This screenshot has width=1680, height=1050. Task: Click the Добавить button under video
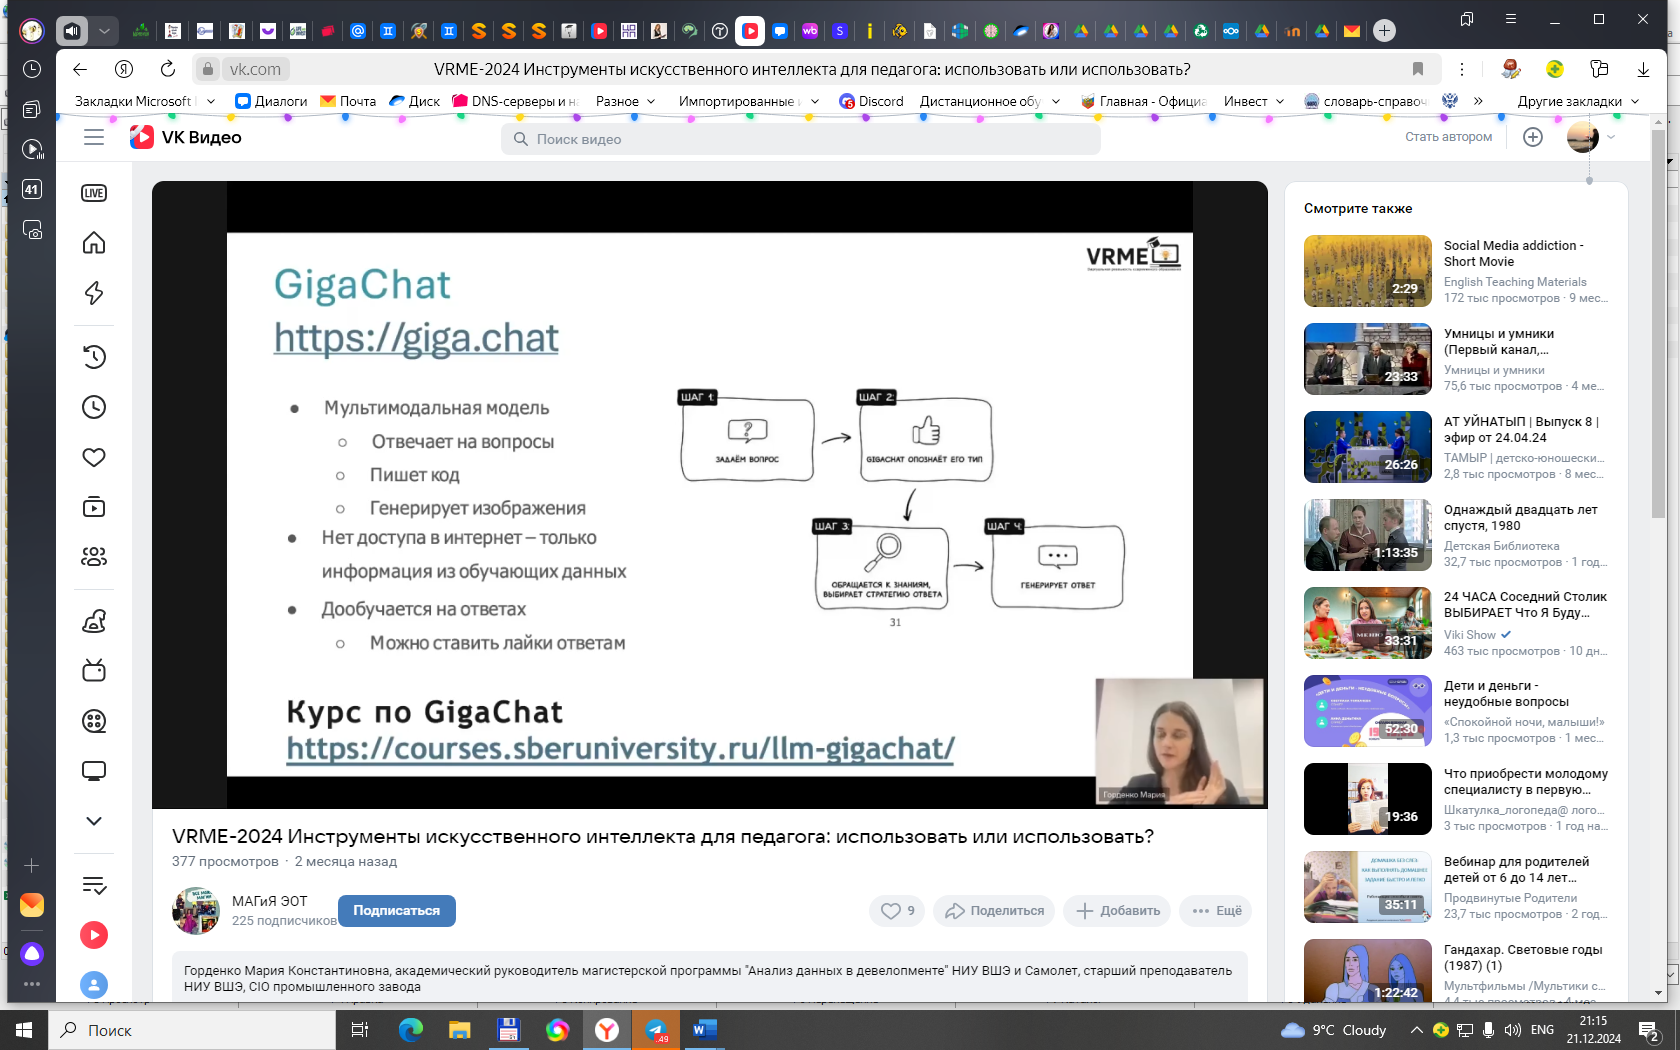[1117, 911]
